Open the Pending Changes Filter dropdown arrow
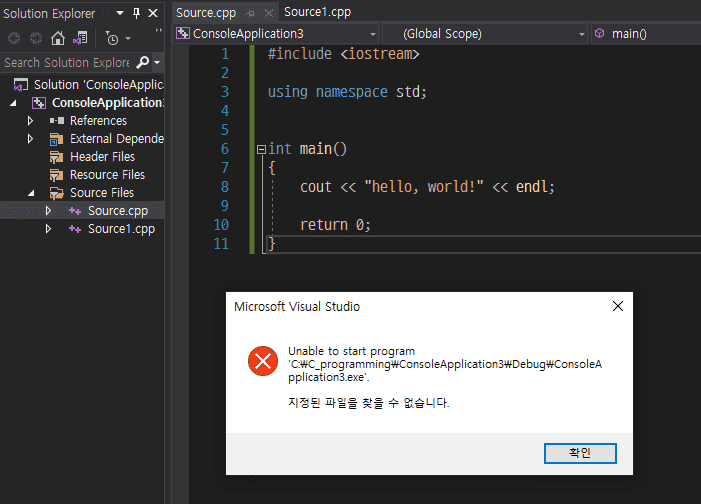This screenshot has width=701, height=504. click(x=128, y=39)
